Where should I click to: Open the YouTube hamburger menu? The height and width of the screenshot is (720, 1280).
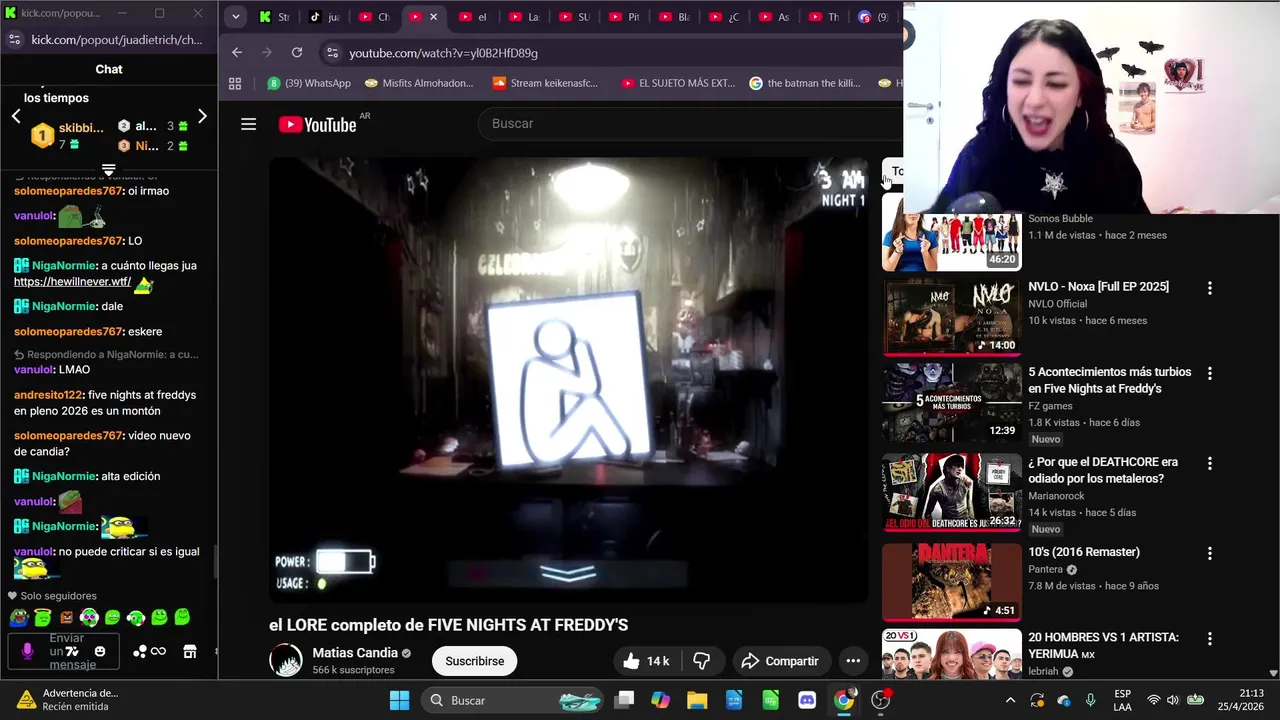pyautogui.click(x=249, y=124)
